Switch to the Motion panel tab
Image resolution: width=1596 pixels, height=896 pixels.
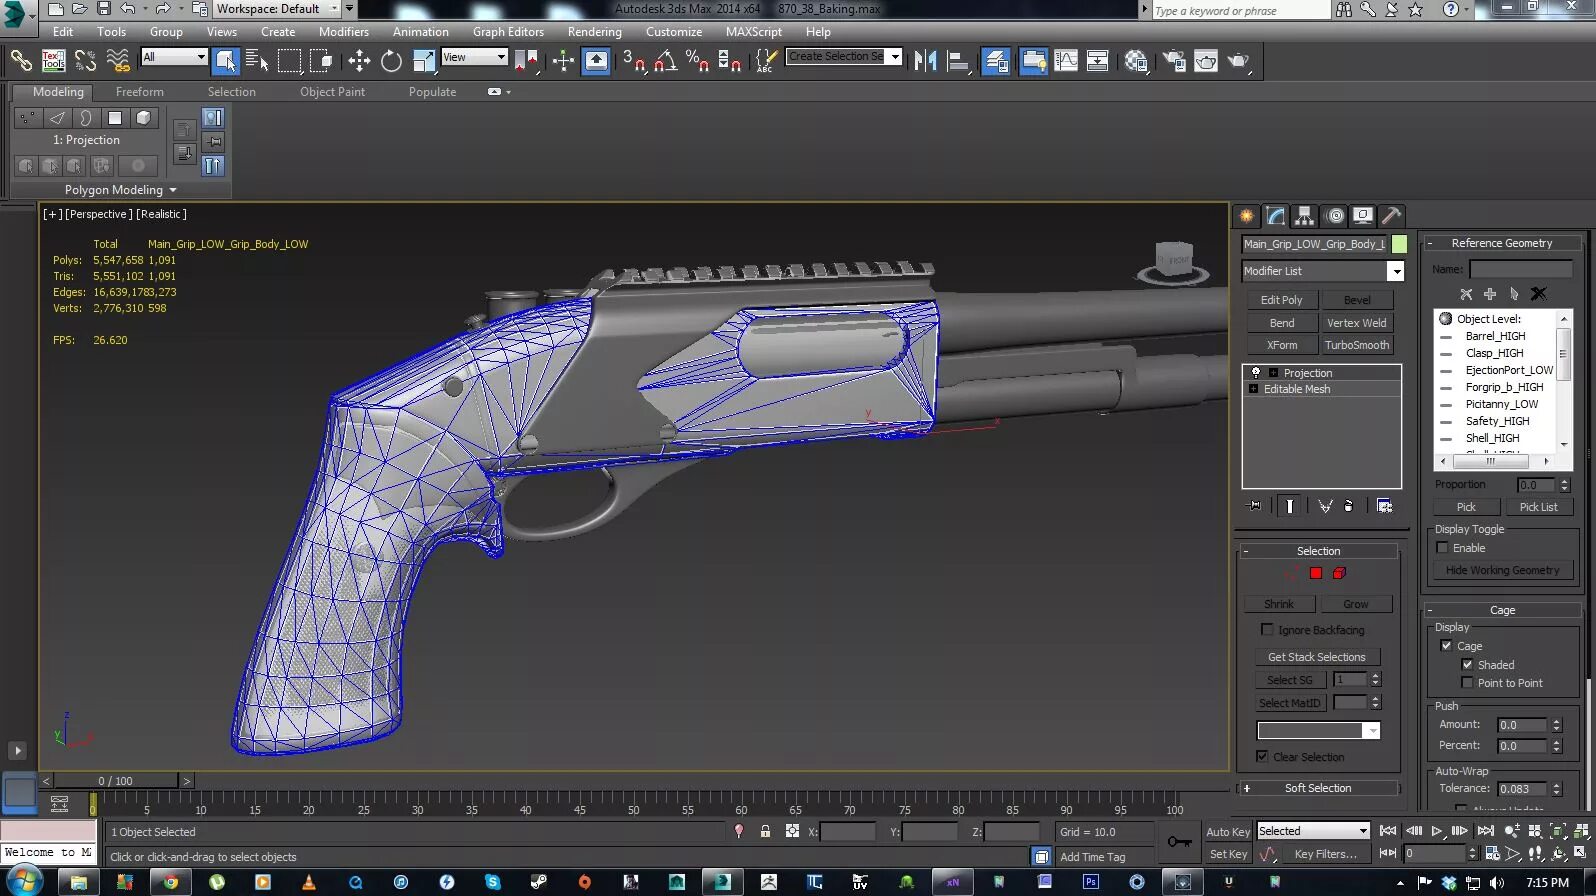tap(1334, 216)
